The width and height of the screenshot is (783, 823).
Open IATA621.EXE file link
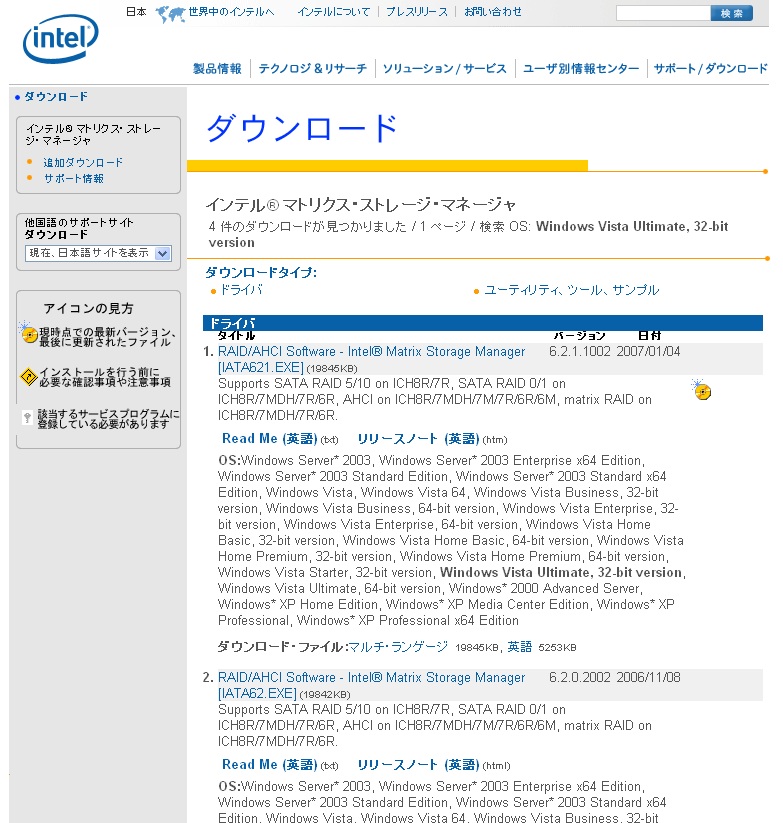(x=261, y=367)
